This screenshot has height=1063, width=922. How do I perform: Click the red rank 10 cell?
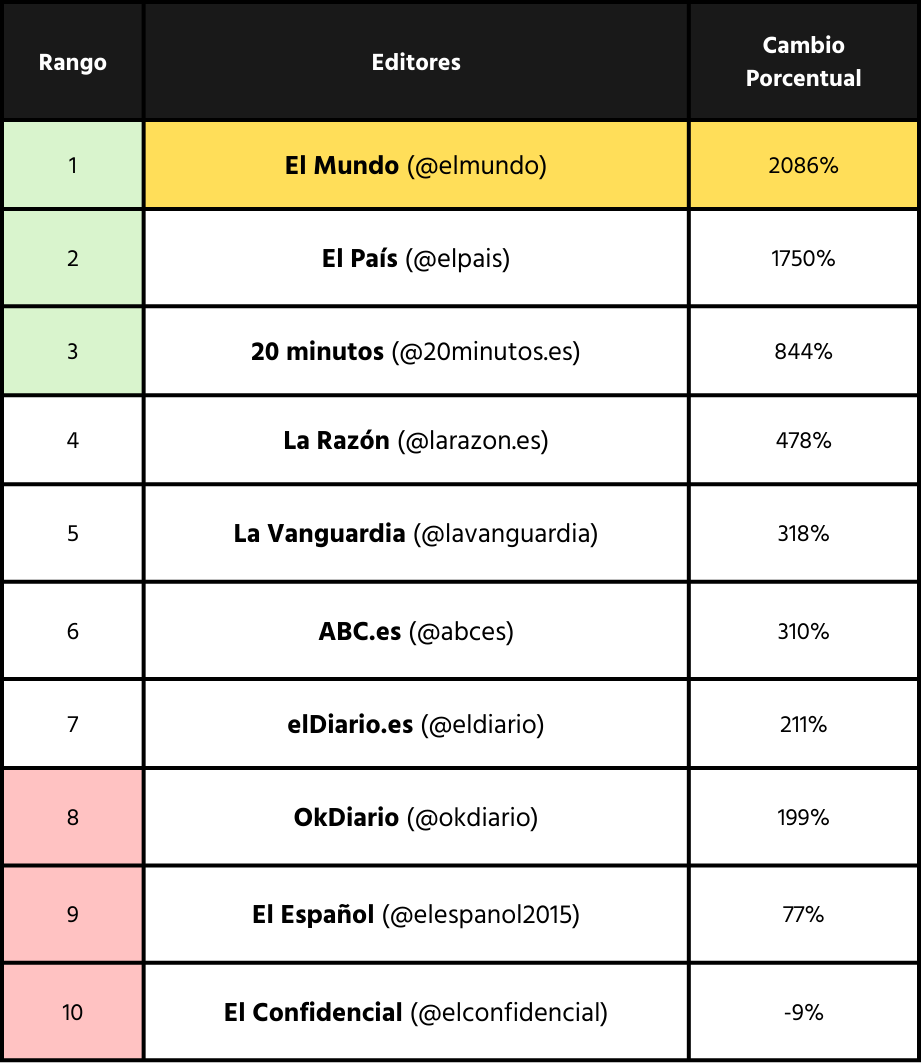click(73, 1013)
